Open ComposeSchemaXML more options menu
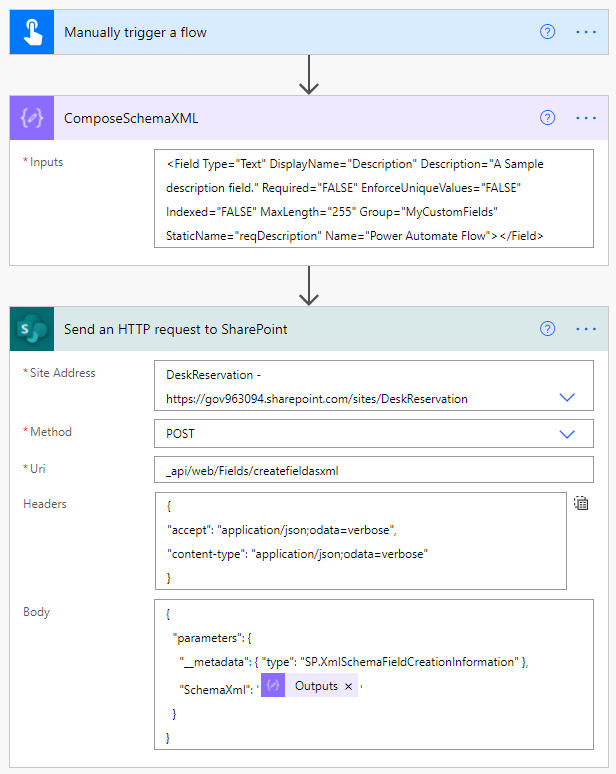The width and height of the screenshot is (616, 774). (586, 118)
